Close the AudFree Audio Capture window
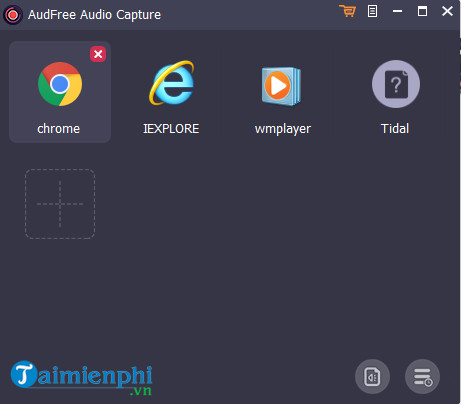The height and width of the screenshot is (404, 461). coord(447,11)
